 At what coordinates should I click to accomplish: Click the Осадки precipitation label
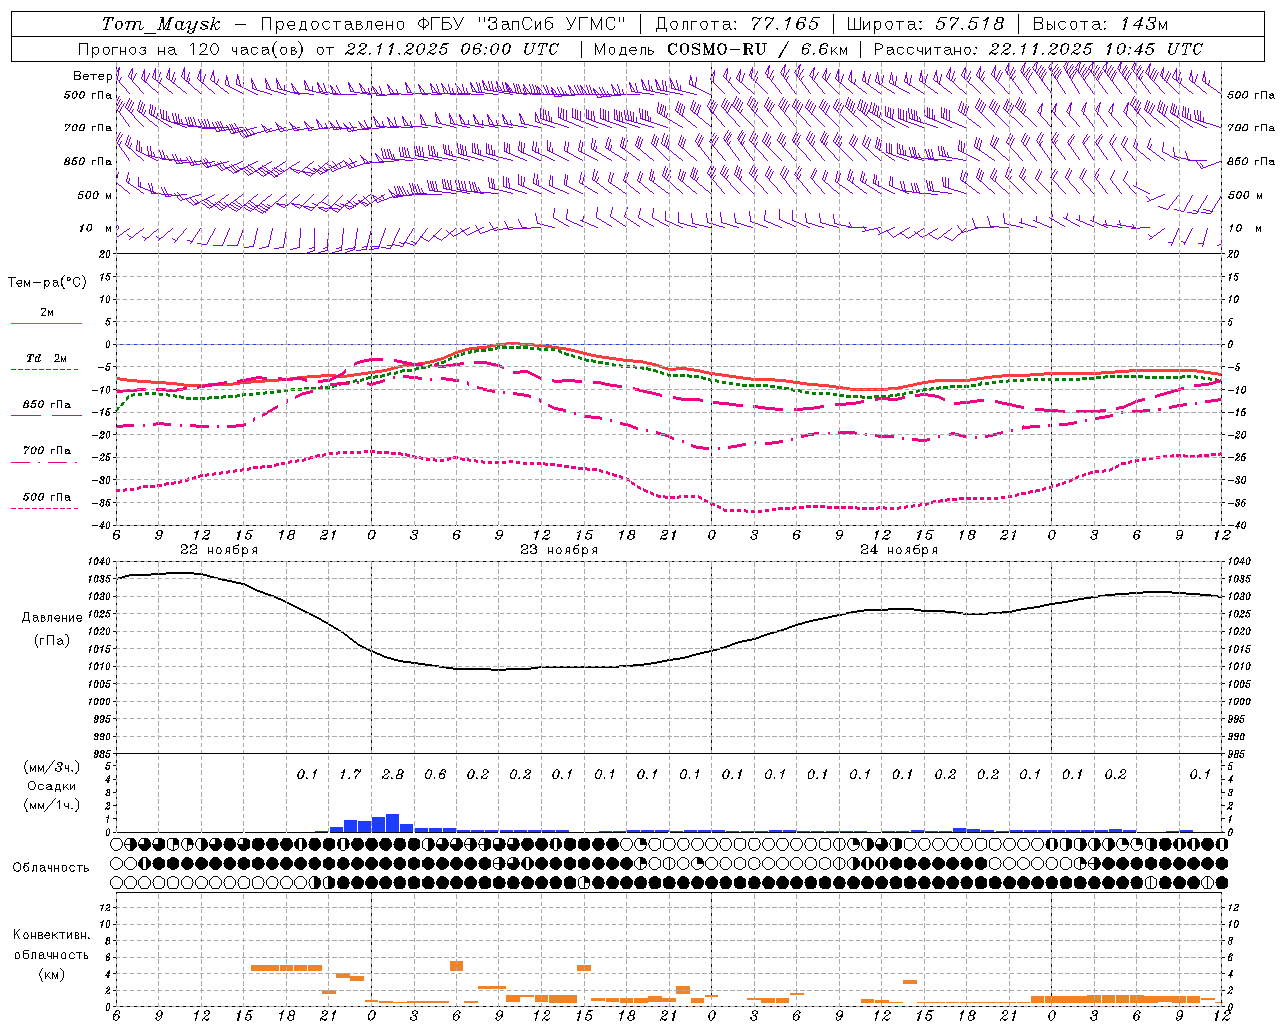pos(51,786)
